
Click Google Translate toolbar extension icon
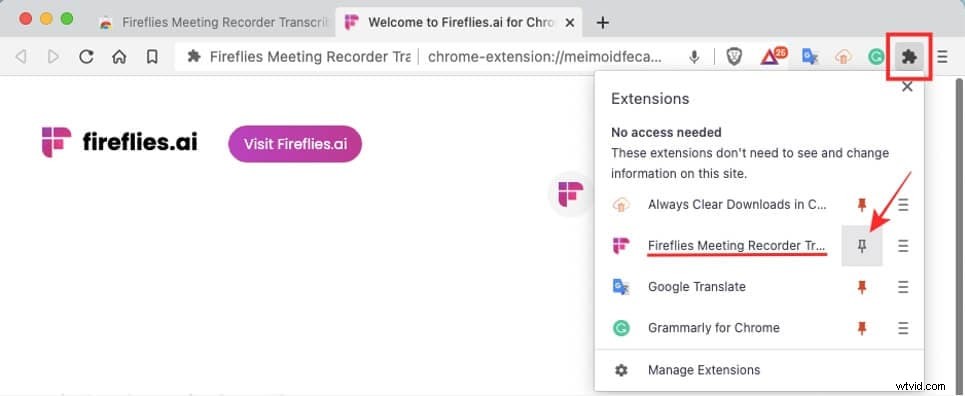810,57
